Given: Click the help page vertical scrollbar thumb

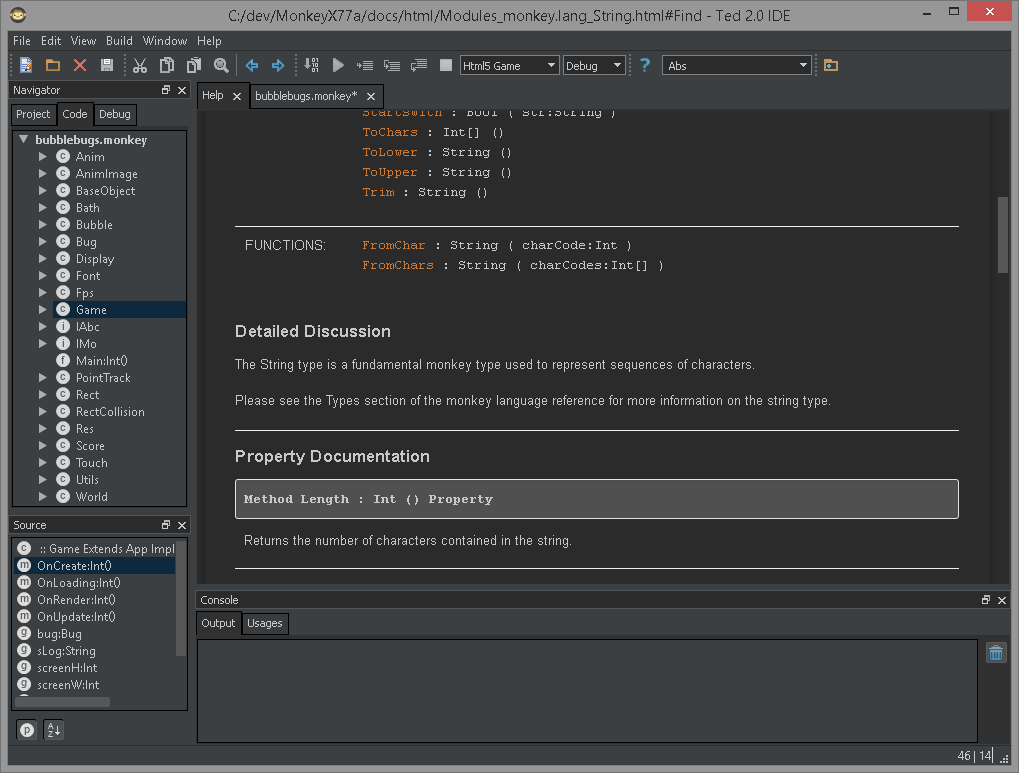Looking at the screenshot, I should pyautogui.click(x=1003, y=235).
